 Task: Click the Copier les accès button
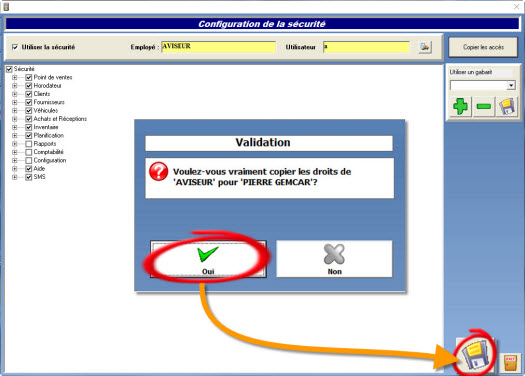(483, 47)
